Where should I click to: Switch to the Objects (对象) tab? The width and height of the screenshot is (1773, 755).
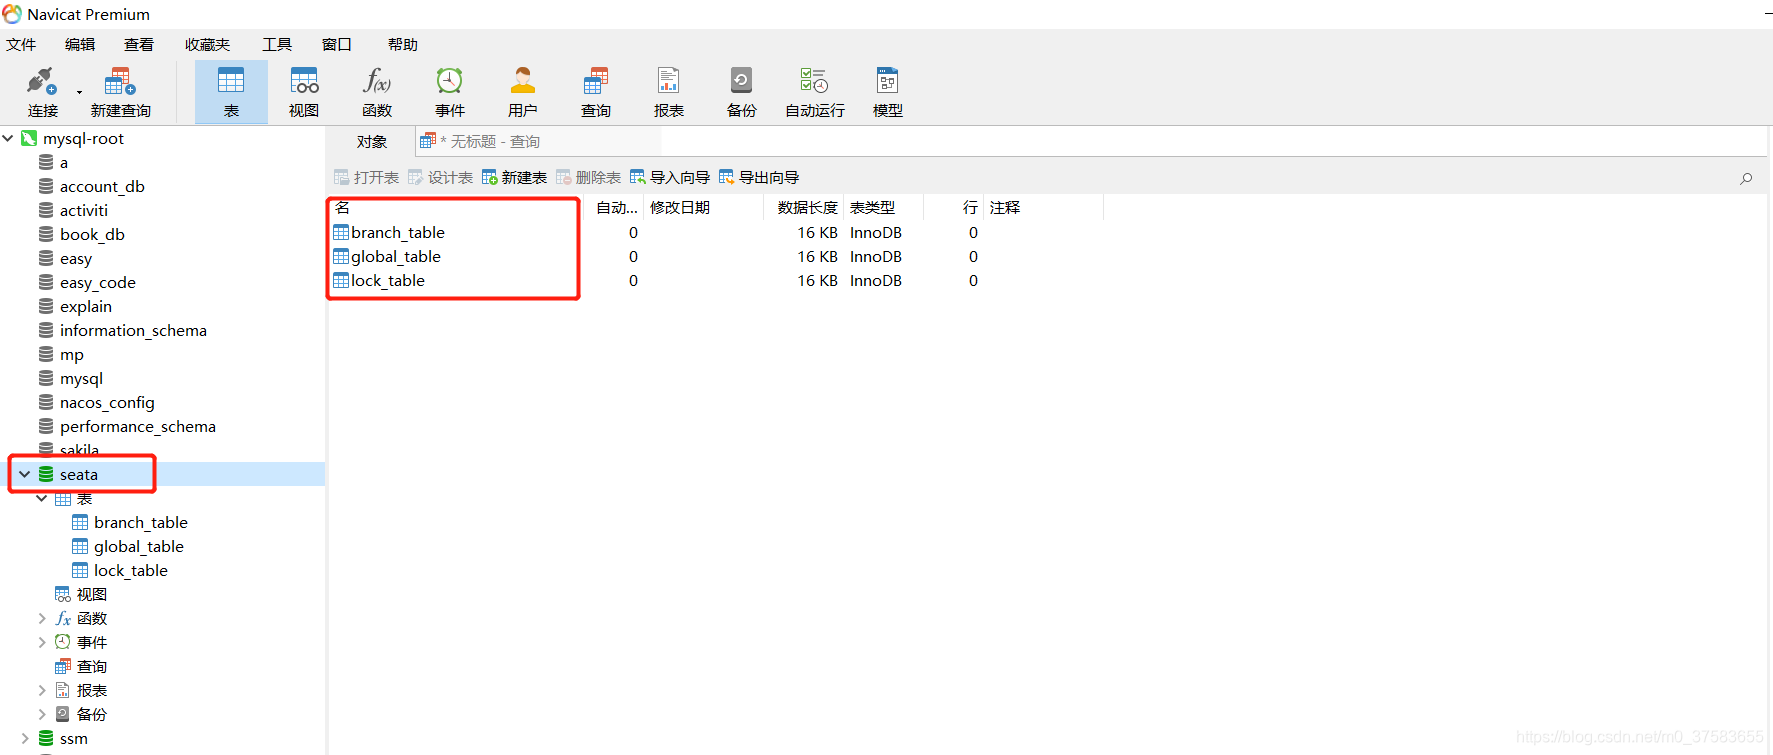(372, 142)
